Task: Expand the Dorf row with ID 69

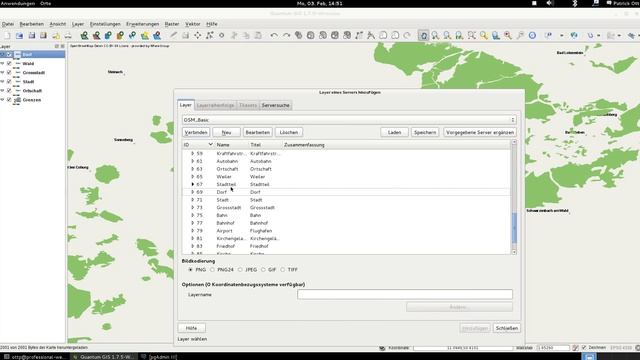Action: point(193,192)
